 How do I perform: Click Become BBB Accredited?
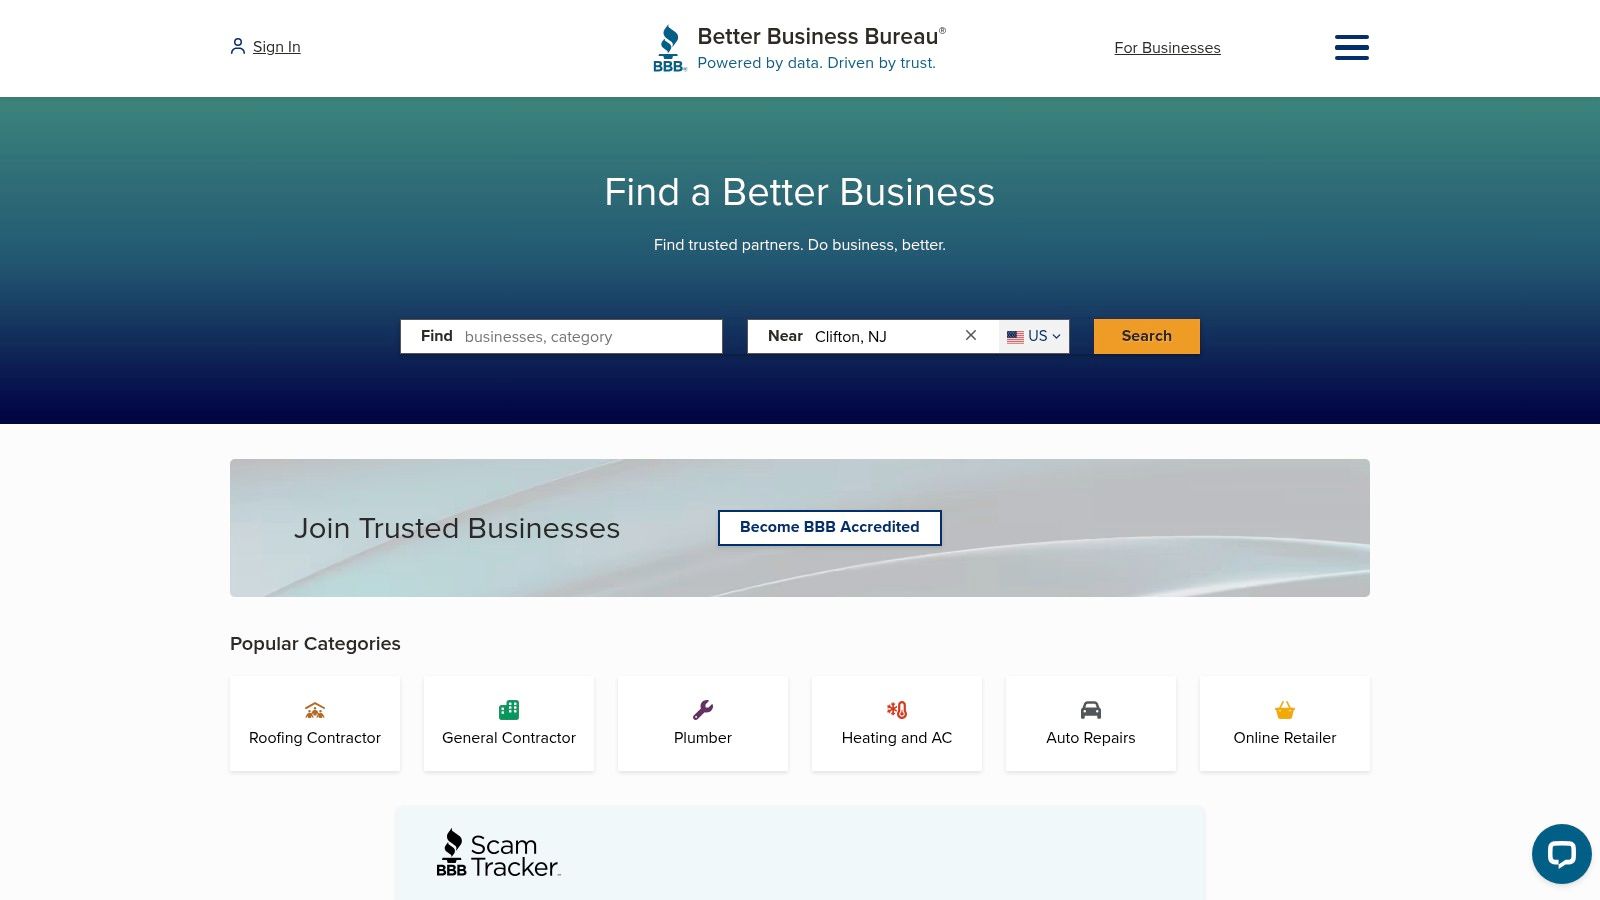(x=829, y=527)
